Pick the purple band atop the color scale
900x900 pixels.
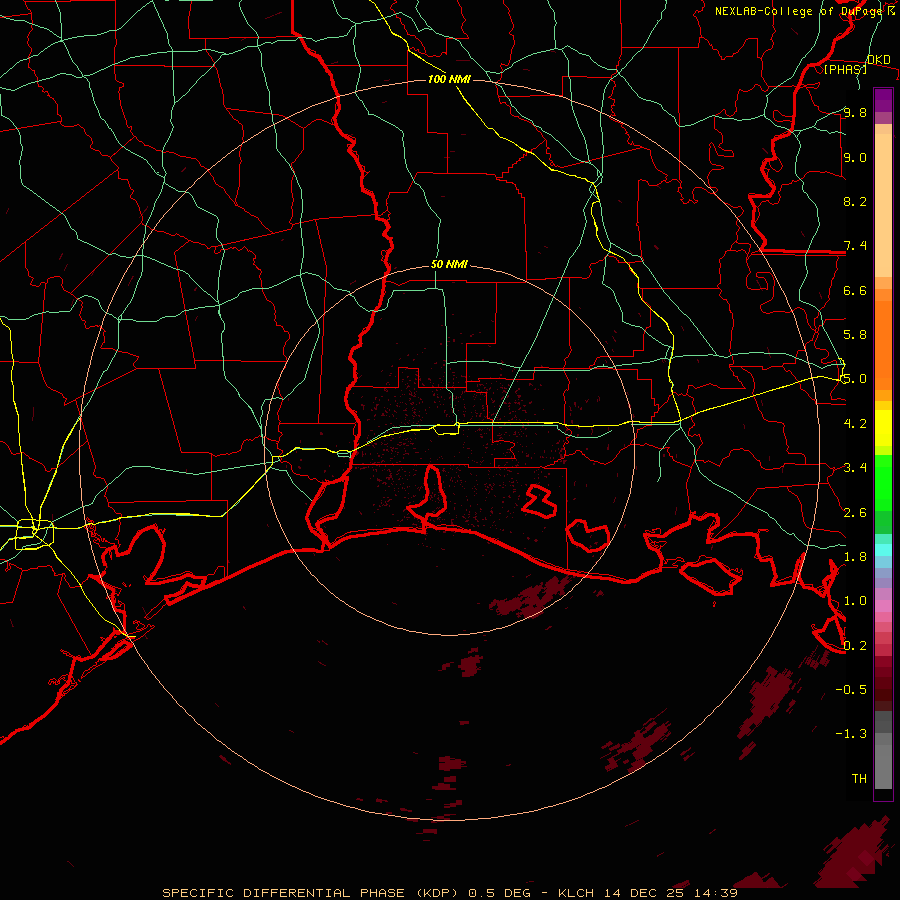[x=883, y=100]
